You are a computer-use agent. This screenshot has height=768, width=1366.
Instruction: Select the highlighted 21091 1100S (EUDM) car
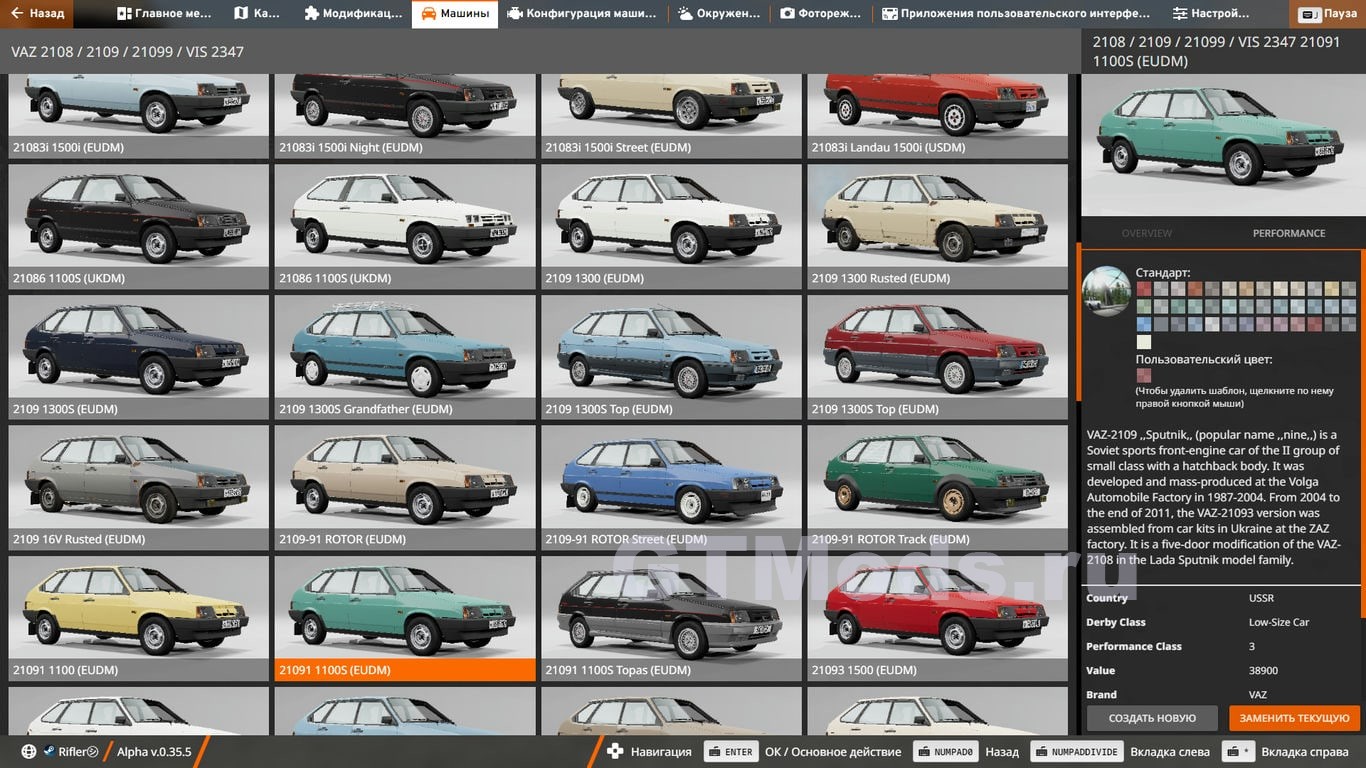pos(405,618)
